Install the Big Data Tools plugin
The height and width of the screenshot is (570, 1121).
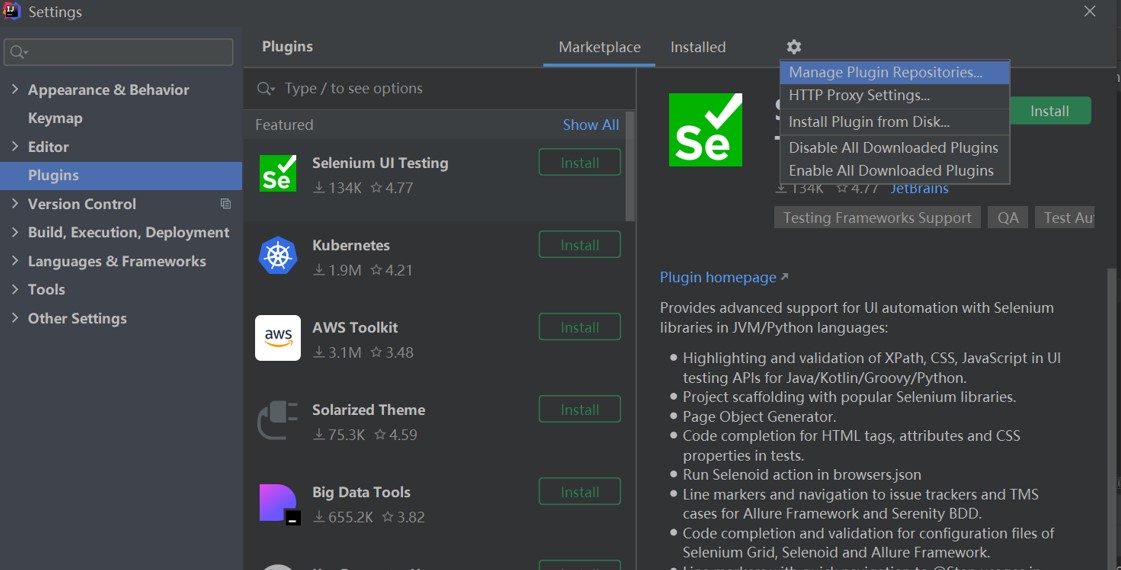pos(580,491)
